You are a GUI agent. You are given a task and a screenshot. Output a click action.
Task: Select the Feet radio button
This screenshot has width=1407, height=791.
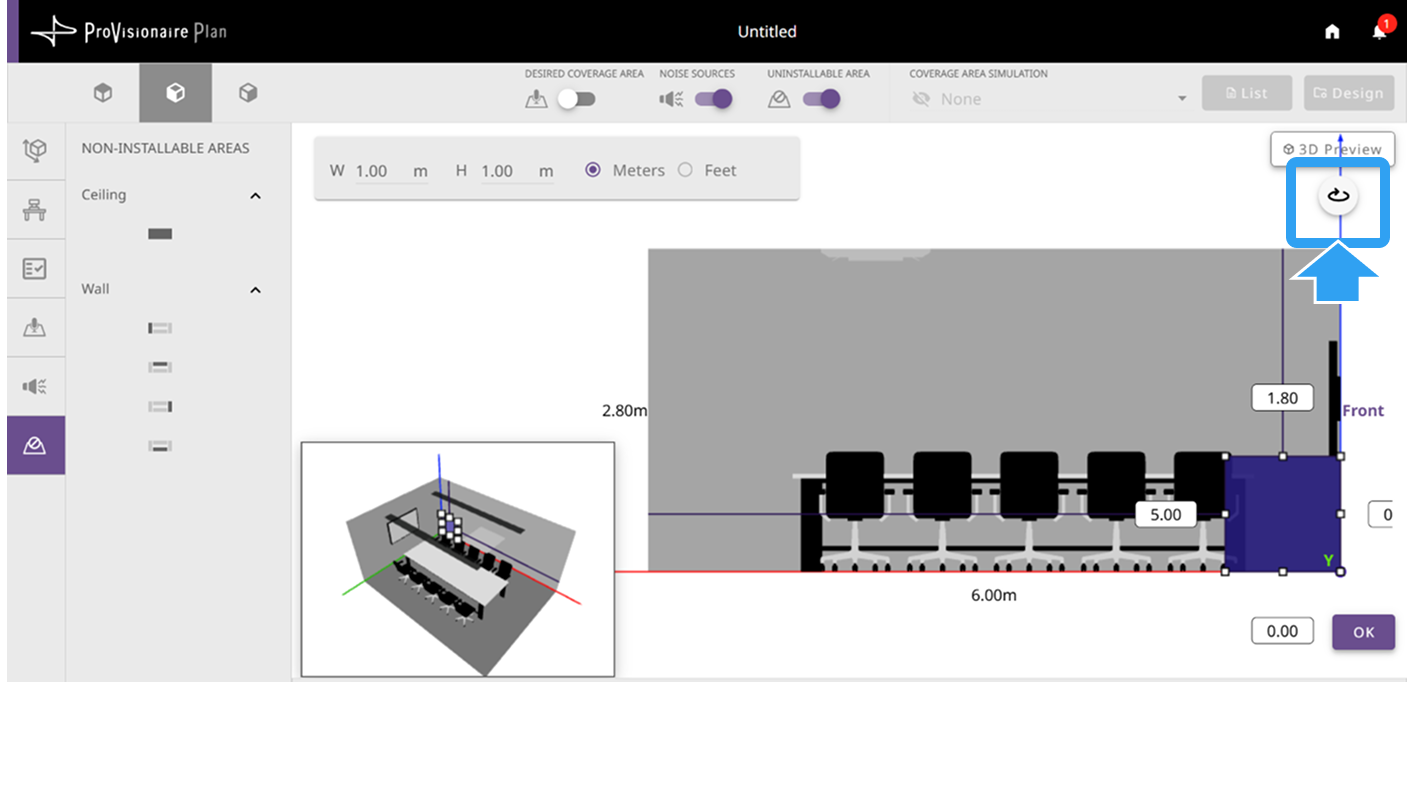coord(685,170)
